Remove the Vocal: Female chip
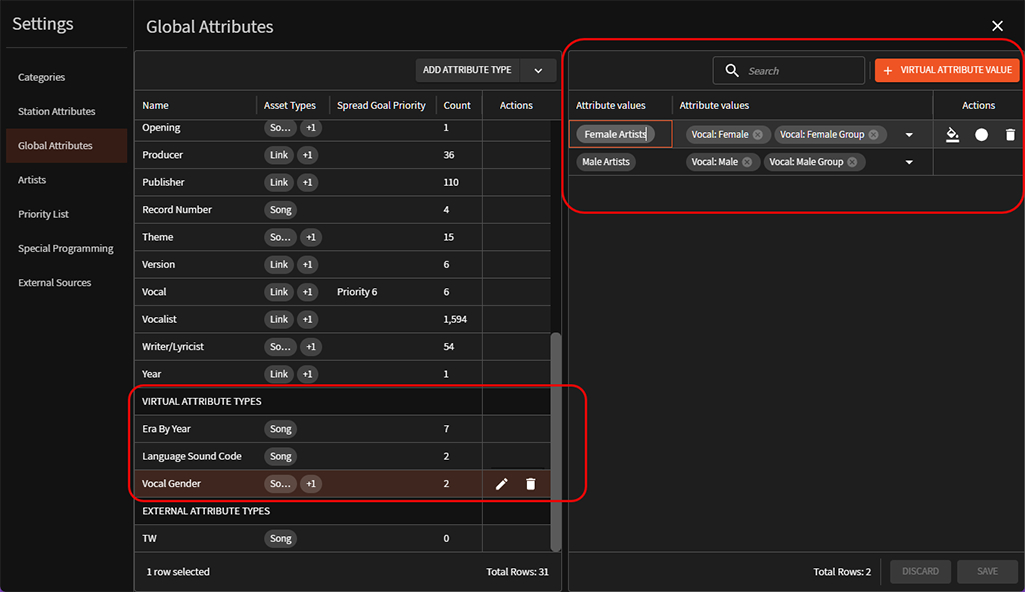 coord(758,135)
